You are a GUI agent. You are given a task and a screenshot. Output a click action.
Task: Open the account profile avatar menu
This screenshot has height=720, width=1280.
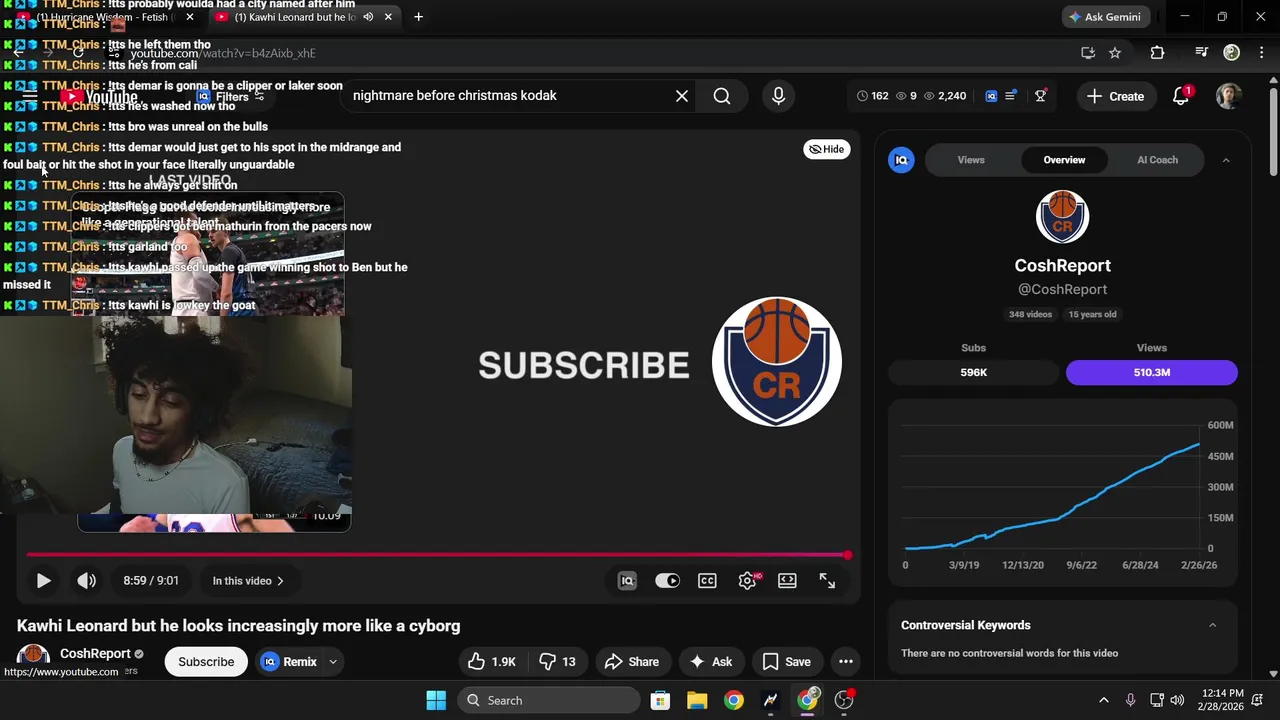pyautogui.click(x=1229, y=96)
